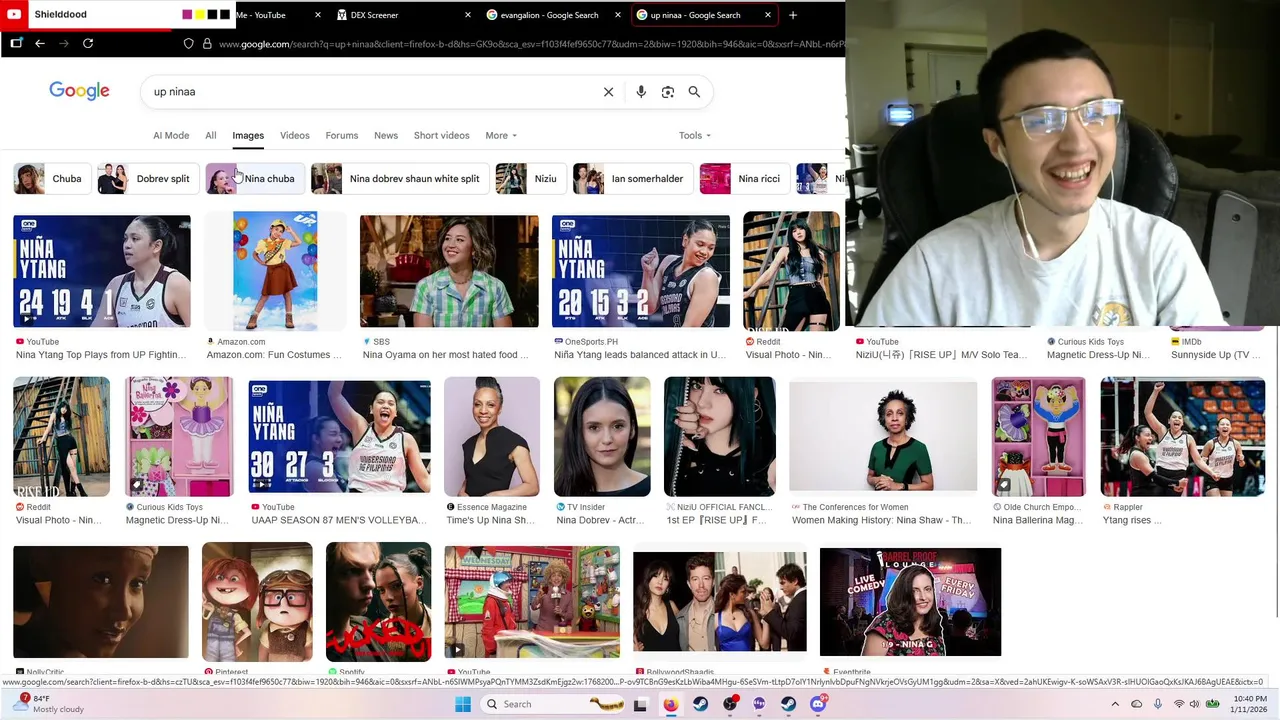Open 'Women Making History: Nina Shaw' image
The height and width of the screenshot is (720, 1280).
point(883,436)
